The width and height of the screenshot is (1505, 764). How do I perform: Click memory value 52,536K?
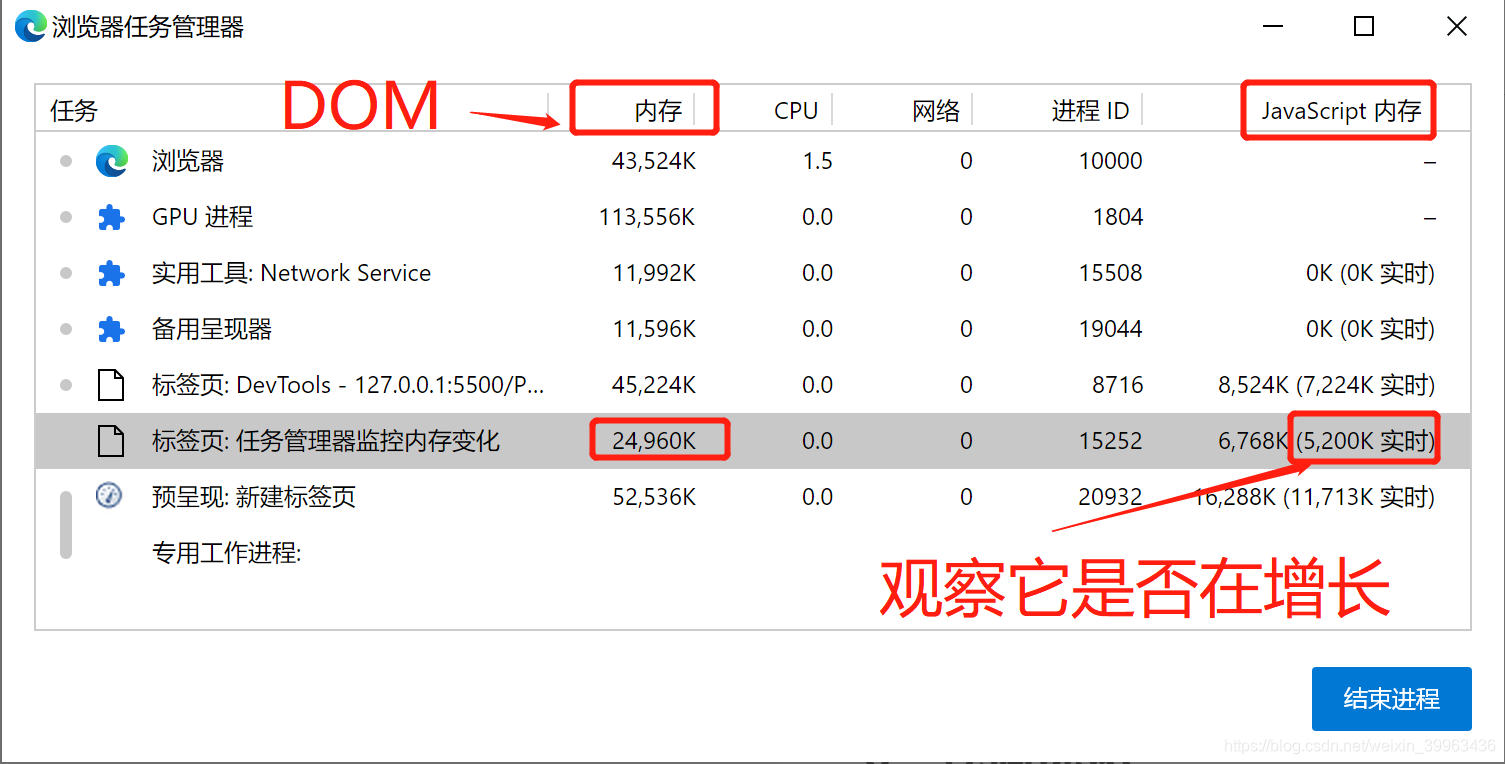[654, 497]
